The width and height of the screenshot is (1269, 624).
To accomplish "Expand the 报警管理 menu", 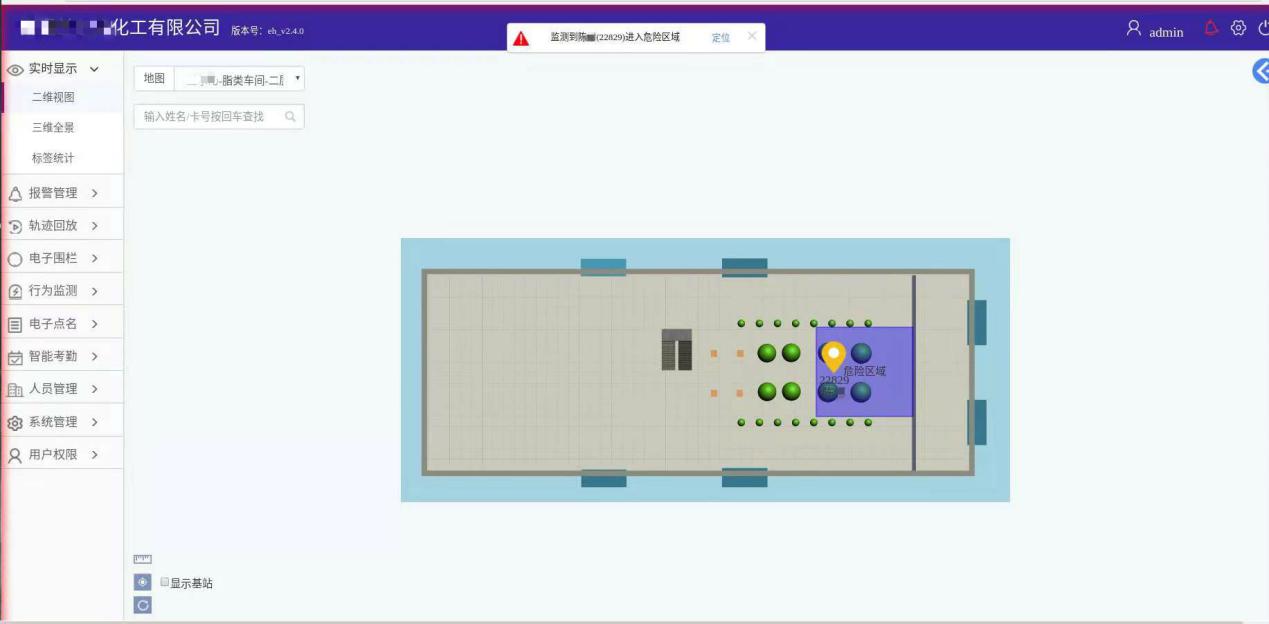I will (62, 193).
